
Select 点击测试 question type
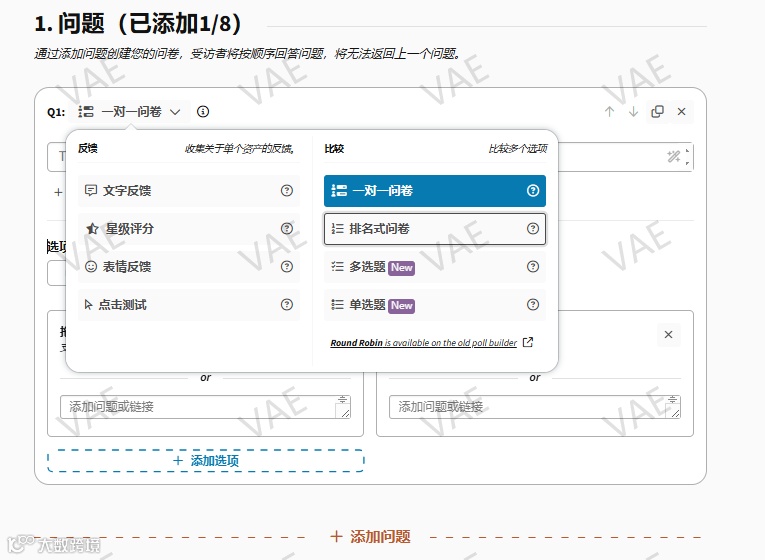tap(189, 305)
